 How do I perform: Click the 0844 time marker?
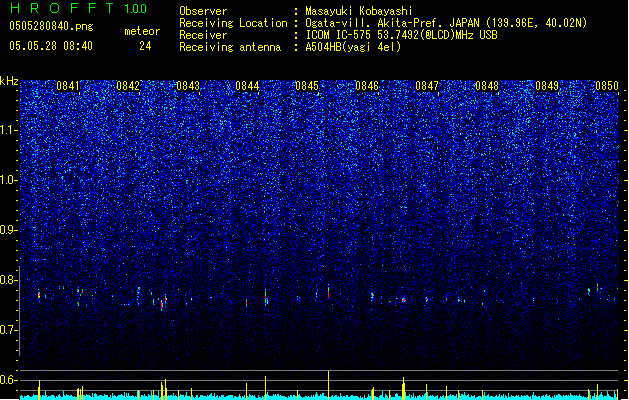(247, 86)
